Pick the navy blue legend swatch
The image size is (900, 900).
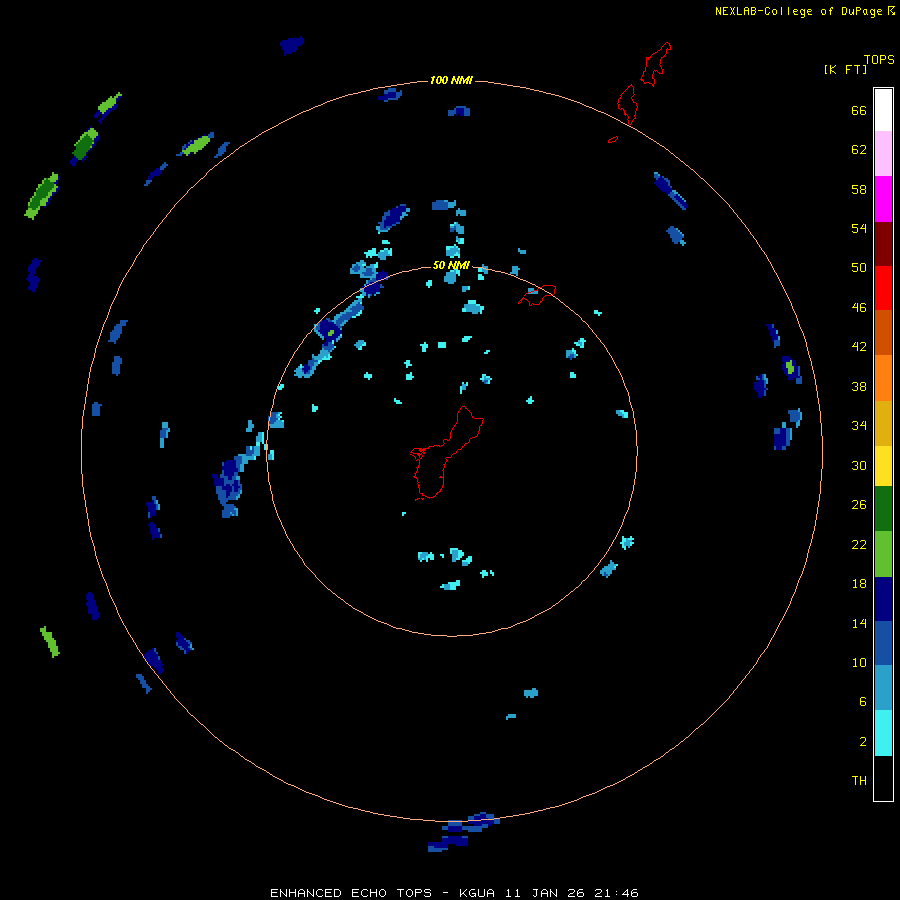(883, 599)
